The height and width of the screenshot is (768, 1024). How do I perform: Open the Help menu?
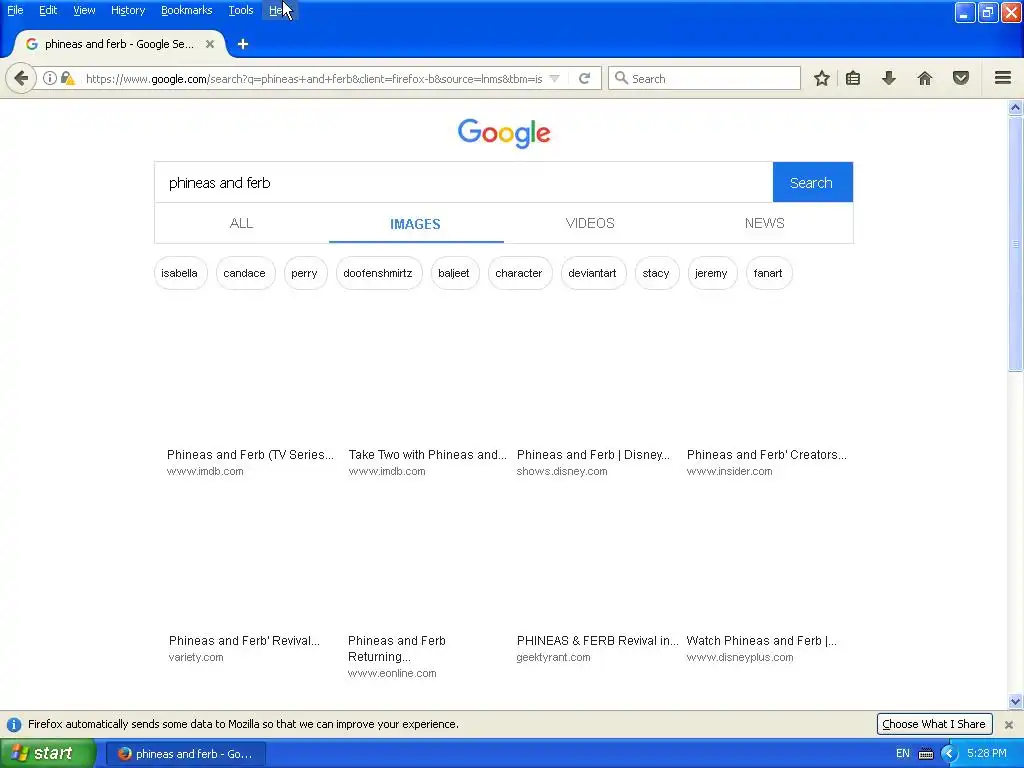[x=280, y=10]
